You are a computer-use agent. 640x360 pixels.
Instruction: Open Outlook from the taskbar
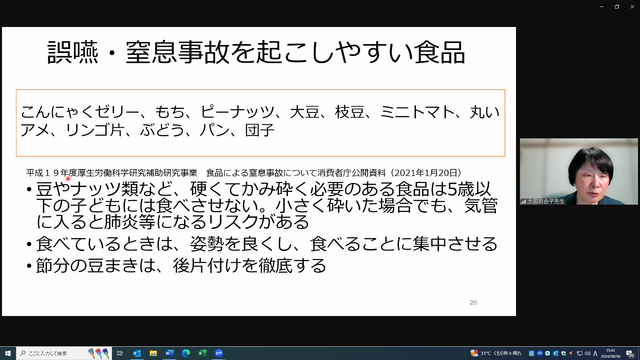click(137, 353)
